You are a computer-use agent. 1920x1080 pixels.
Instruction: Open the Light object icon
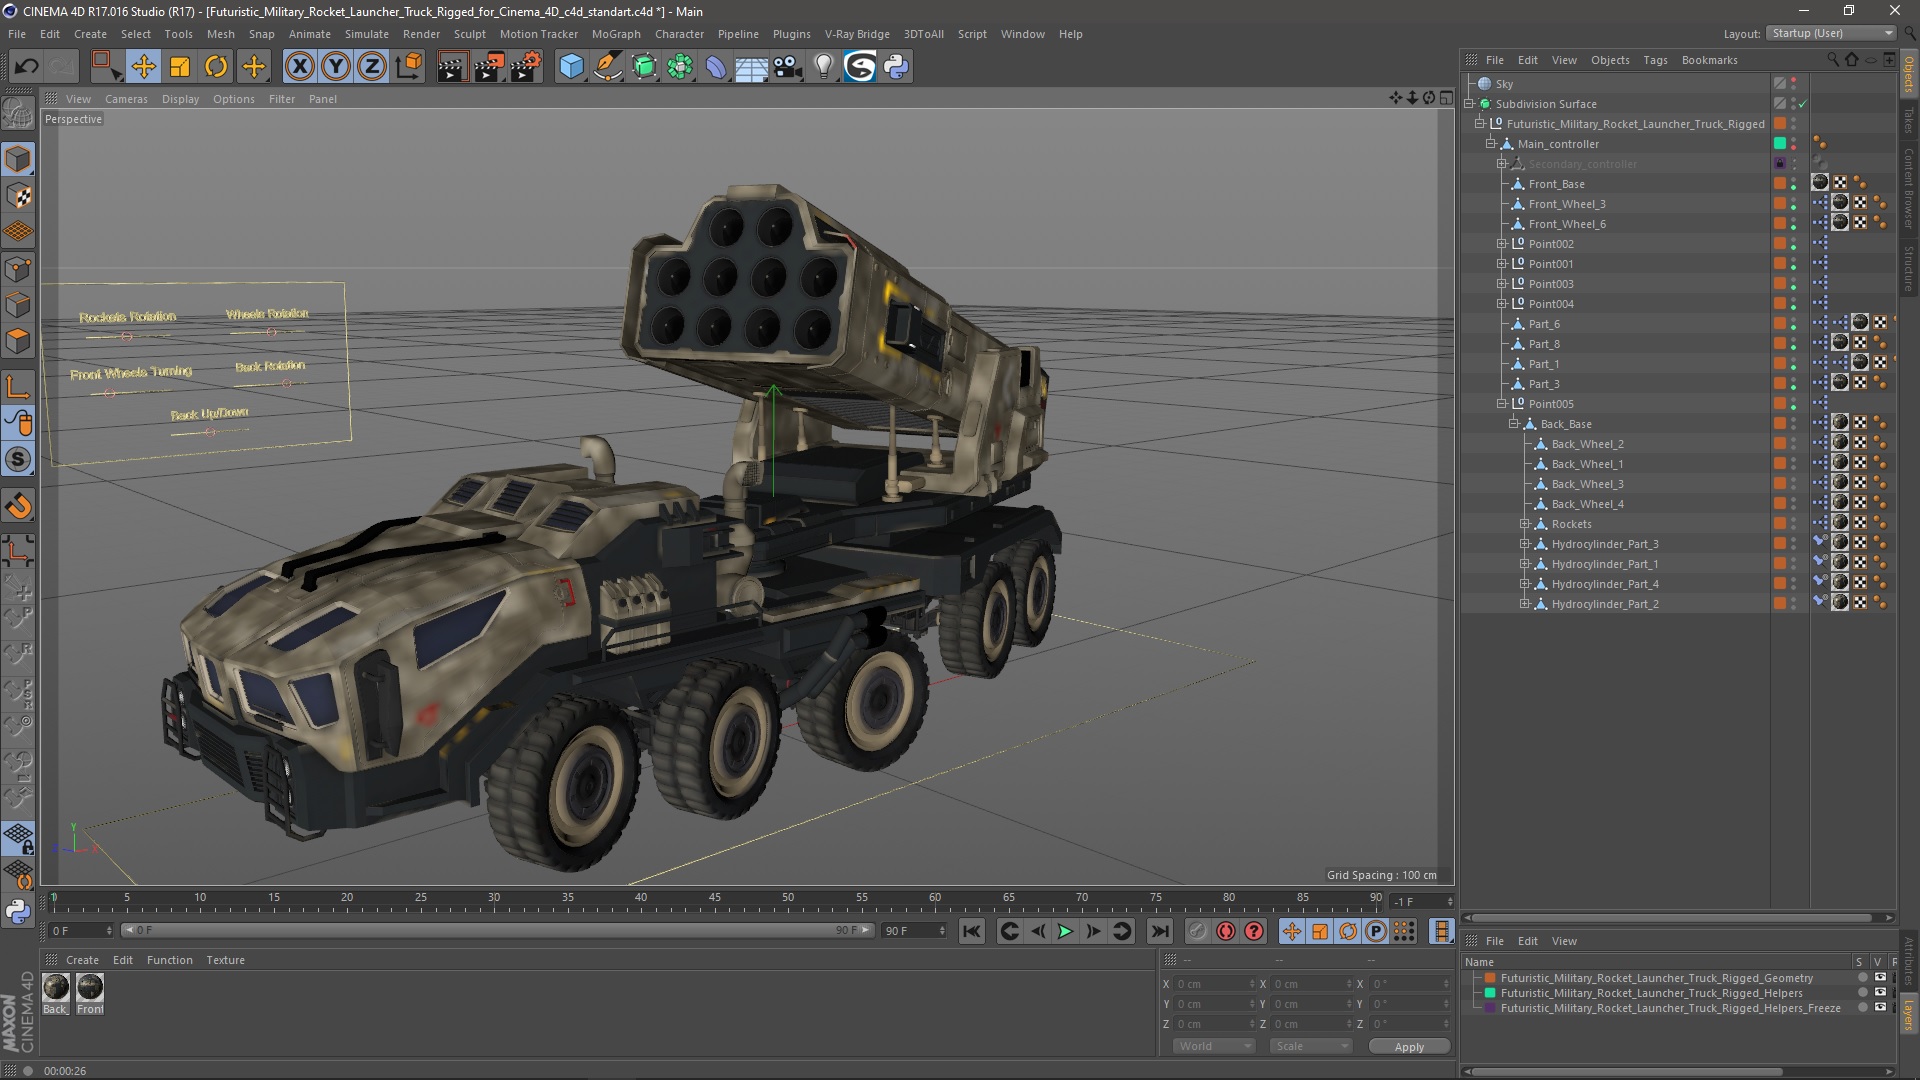(x=823, y=67)
